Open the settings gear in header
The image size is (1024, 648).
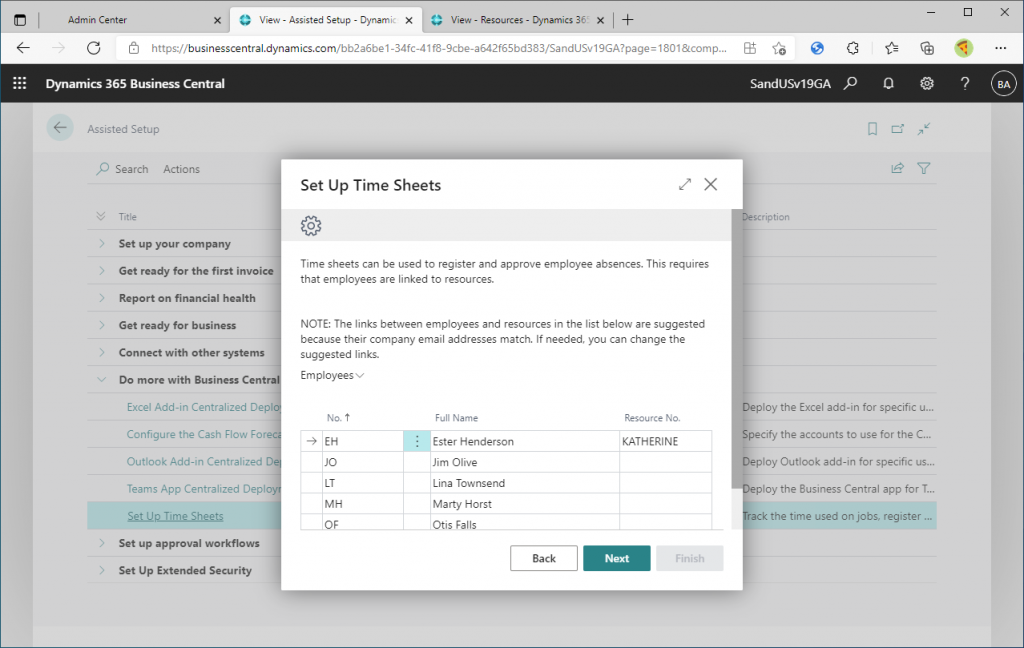tap(927, 84)
